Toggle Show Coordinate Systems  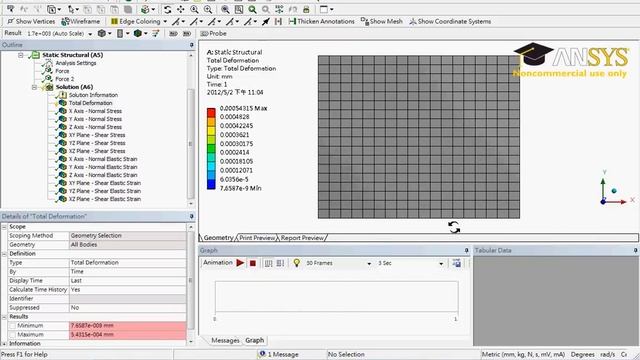point(450,21)
